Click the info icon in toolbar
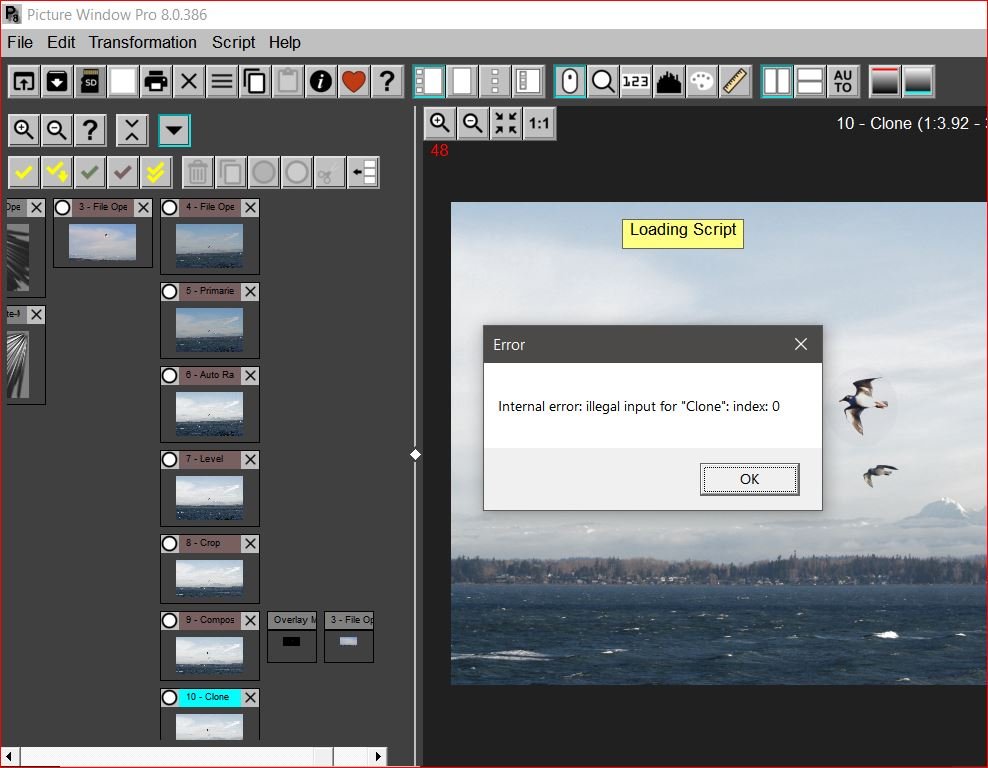This screenshot has height=768, width=988. click(x=321, y=81)
